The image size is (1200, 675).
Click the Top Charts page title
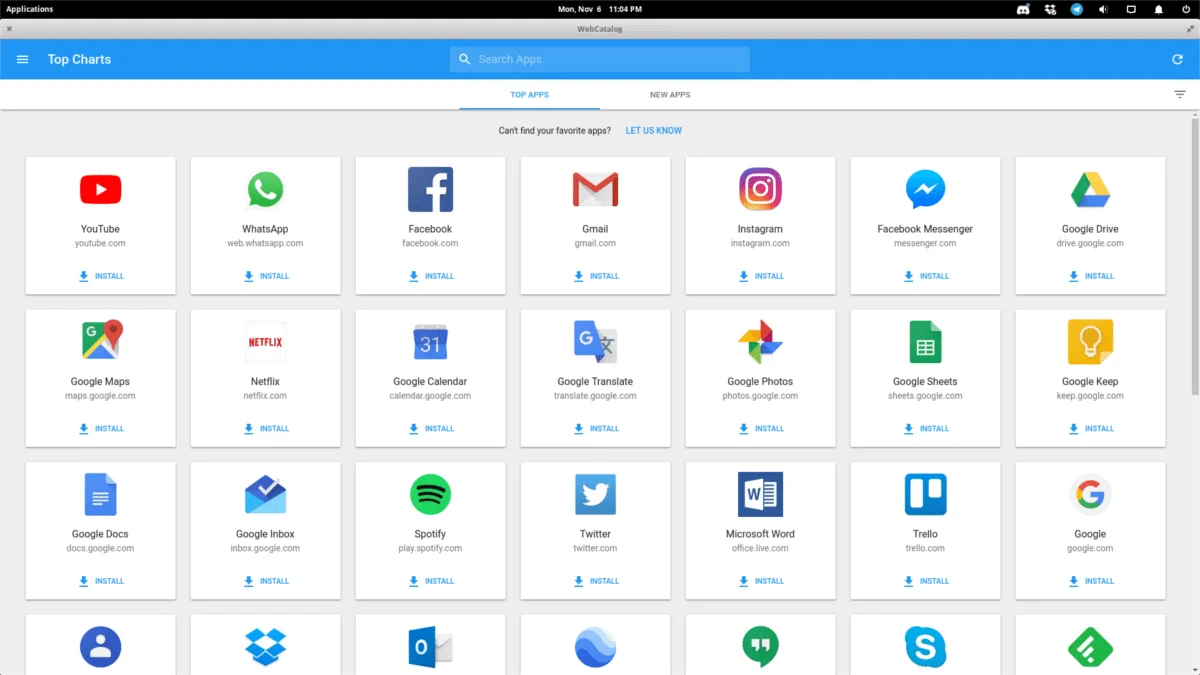79,59
